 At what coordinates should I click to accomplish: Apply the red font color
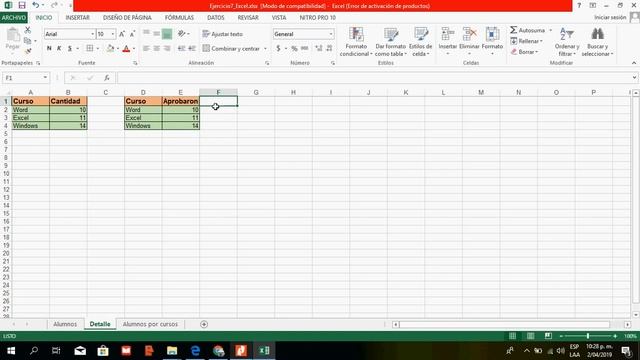pos(126,49)
